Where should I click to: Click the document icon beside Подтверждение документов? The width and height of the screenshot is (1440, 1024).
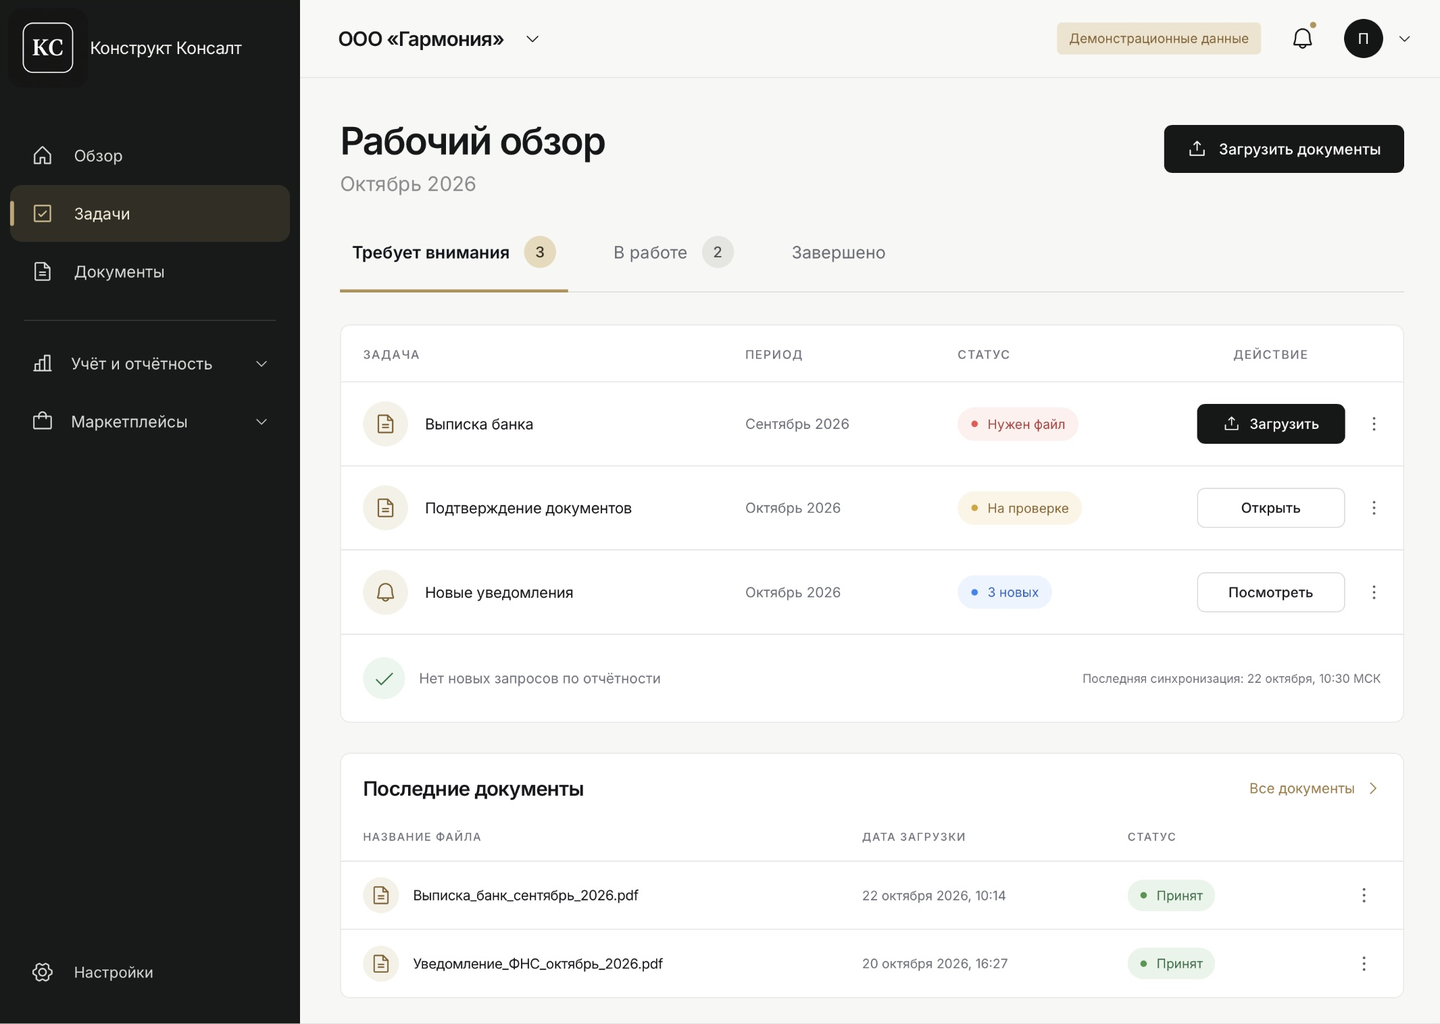coord(385,508)
